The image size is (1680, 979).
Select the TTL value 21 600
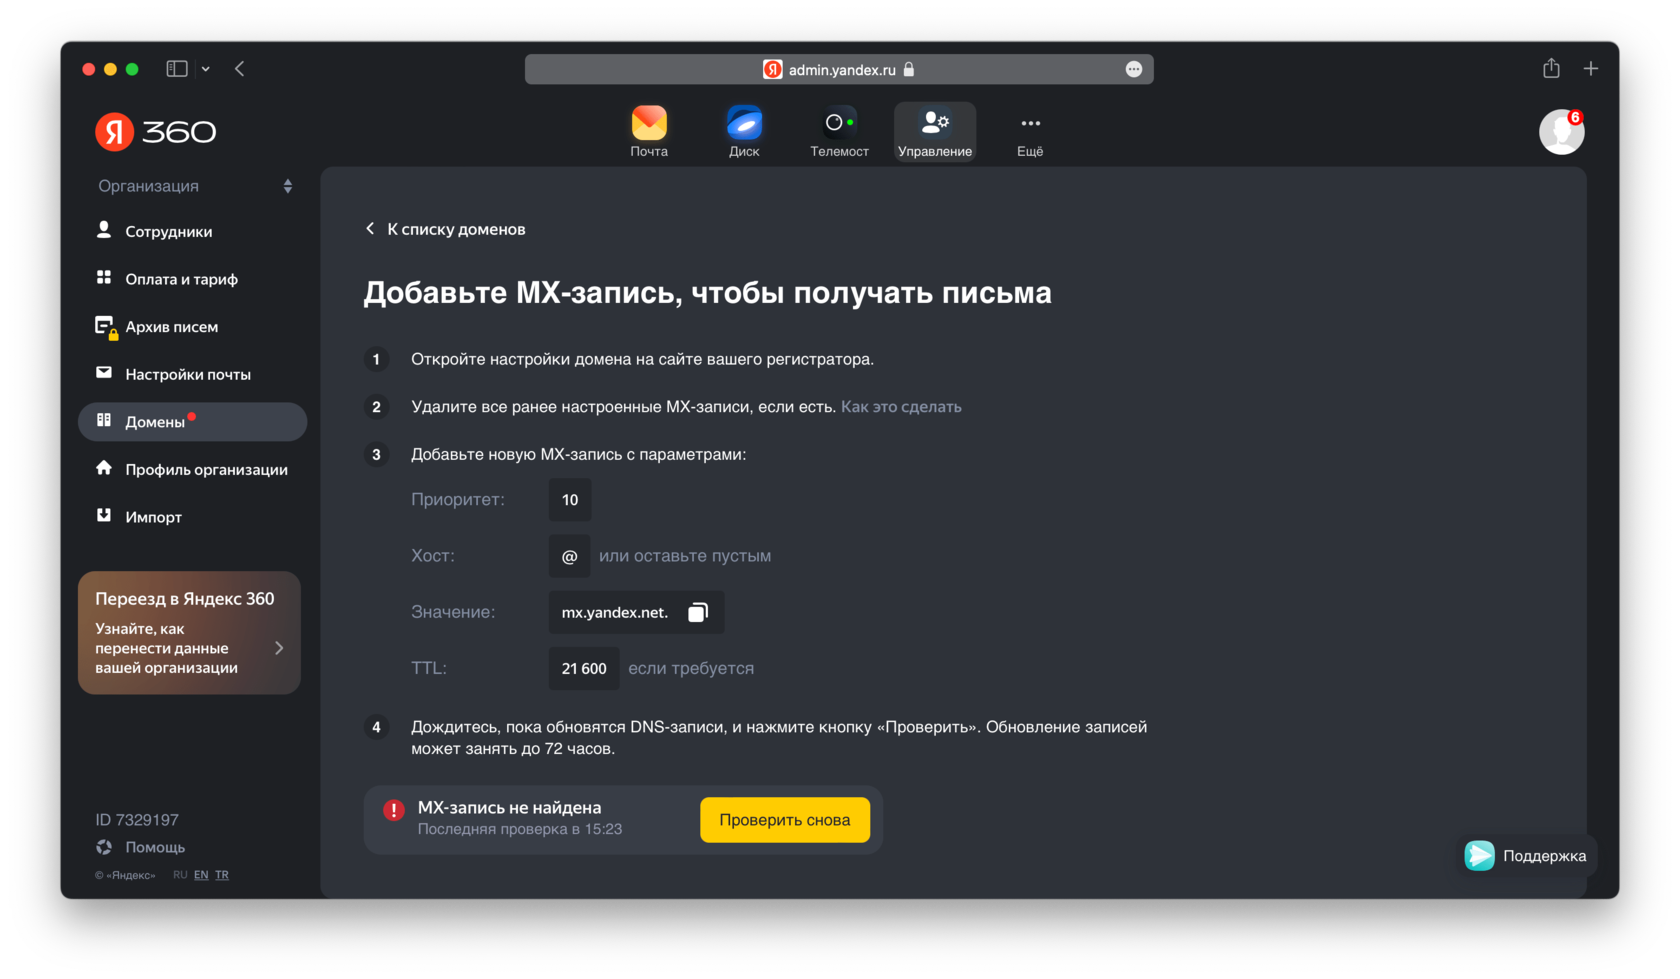584,668
